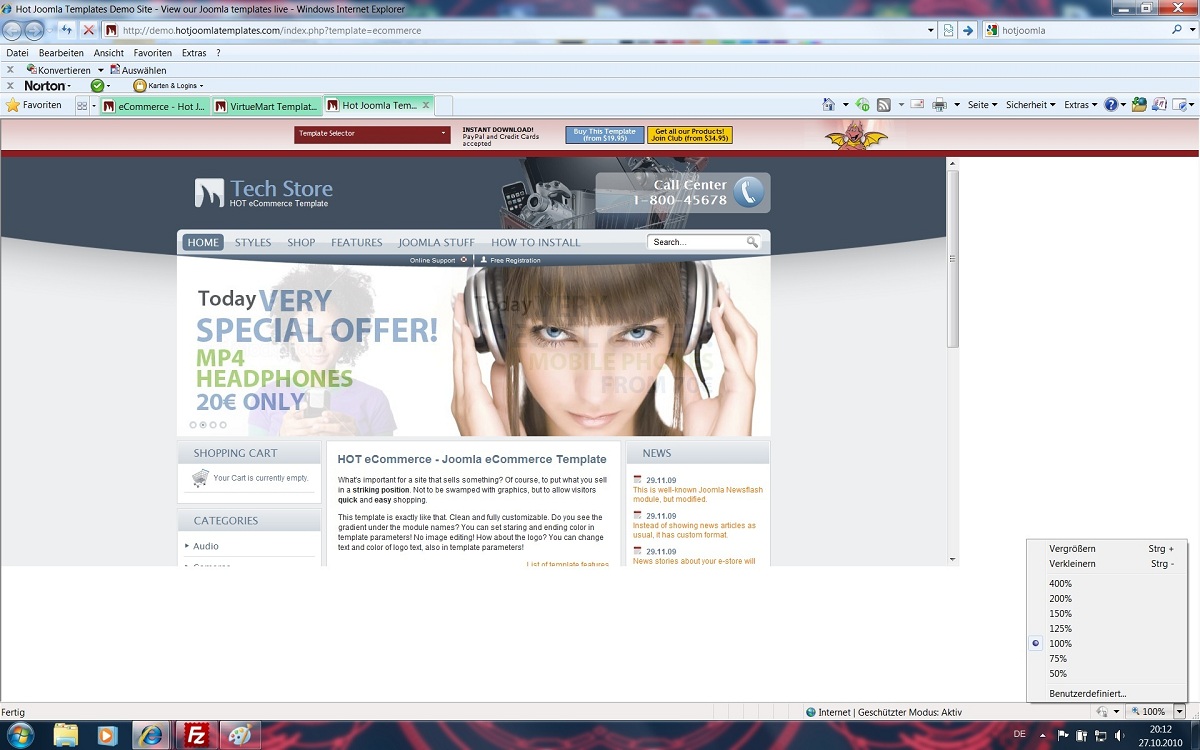Click the Auswählen toolbar button
The image size is (1200, 750).
[138, 70]
